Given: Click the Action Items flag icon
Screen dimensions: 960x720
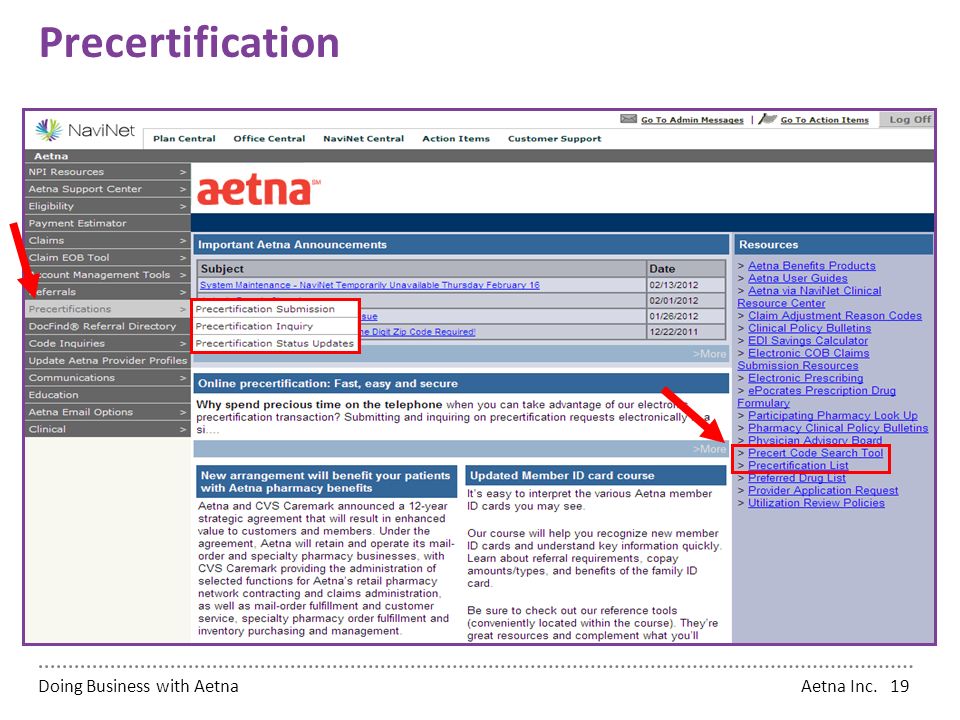Looking at the screenshot, I should [x=767, y=119].
